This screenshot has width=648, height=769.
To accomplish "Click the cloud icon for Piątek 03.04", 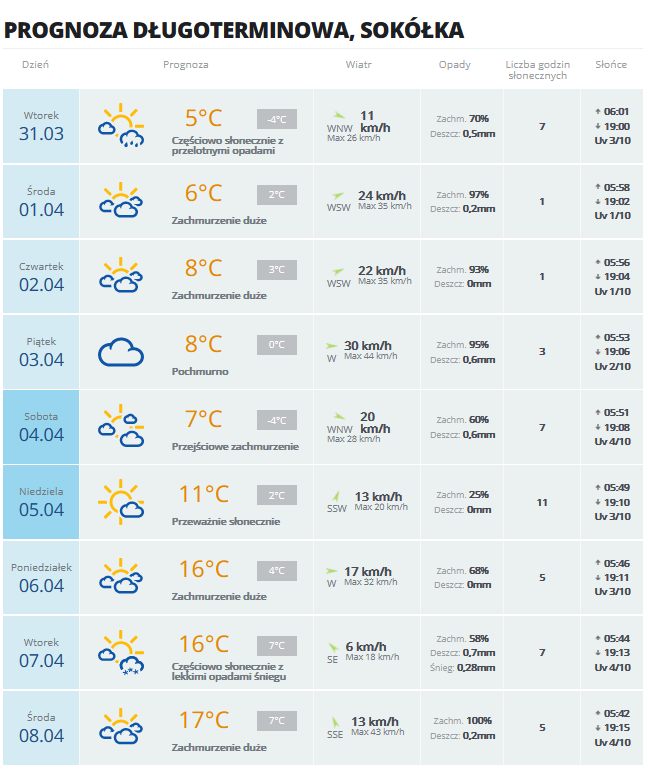I will (x=121, y=352).
